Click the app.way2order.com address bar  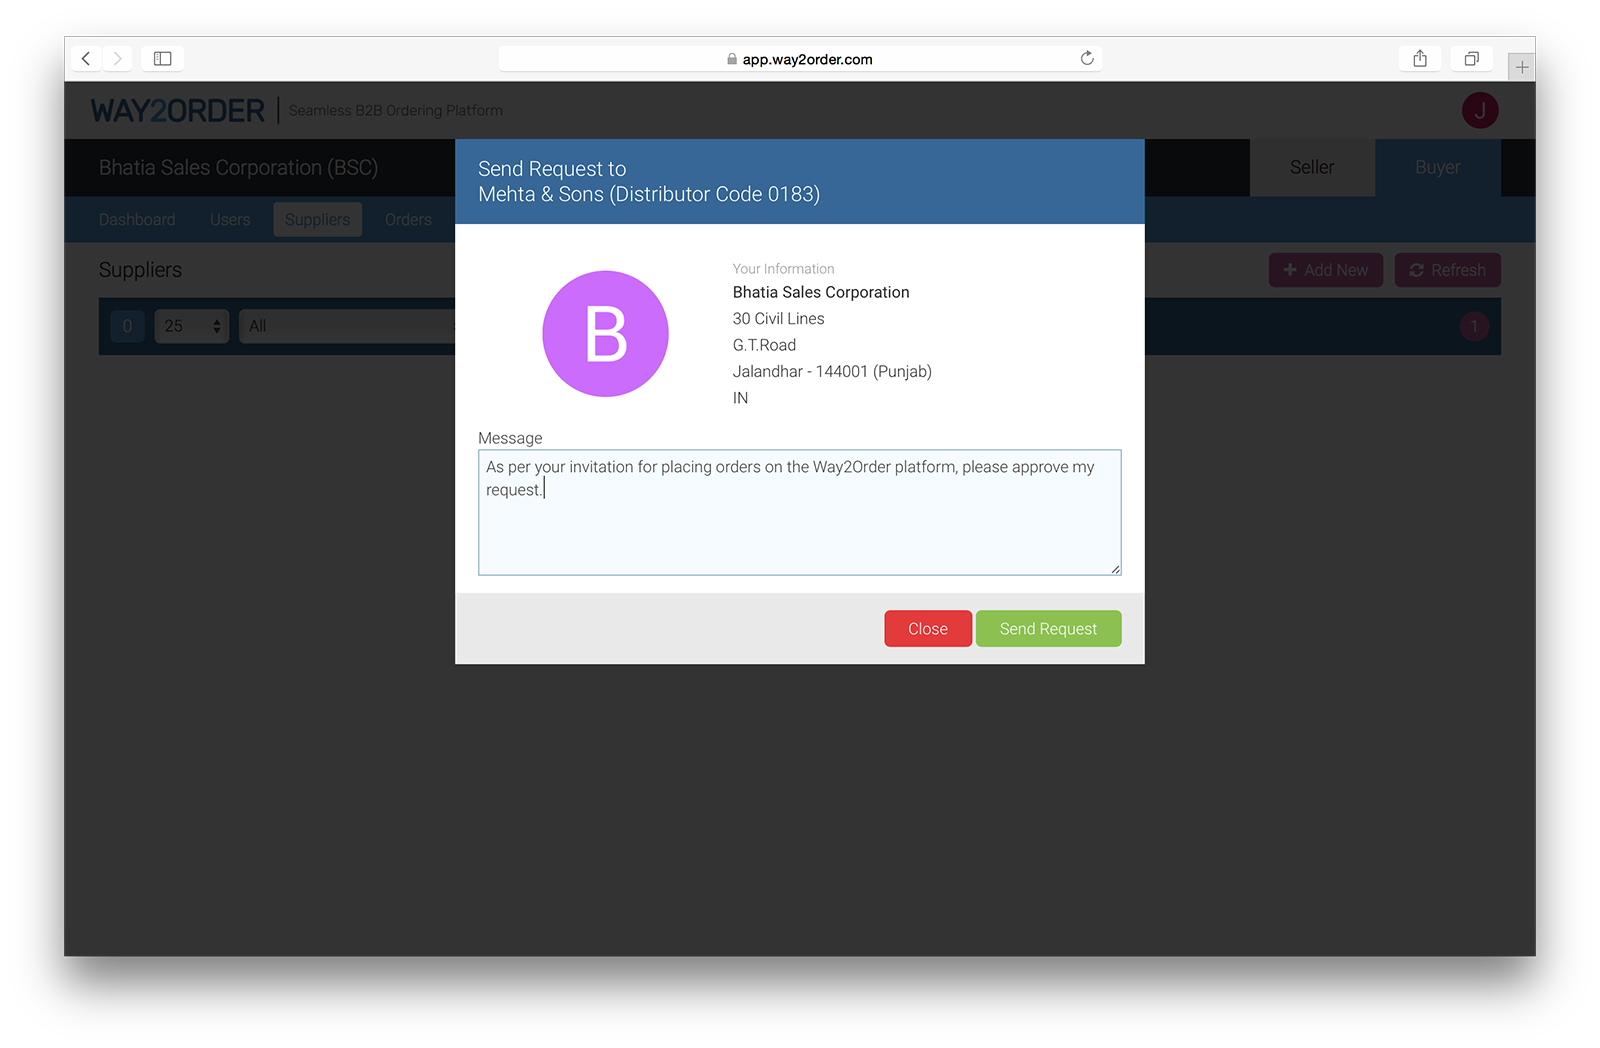(x=800, y=59)
